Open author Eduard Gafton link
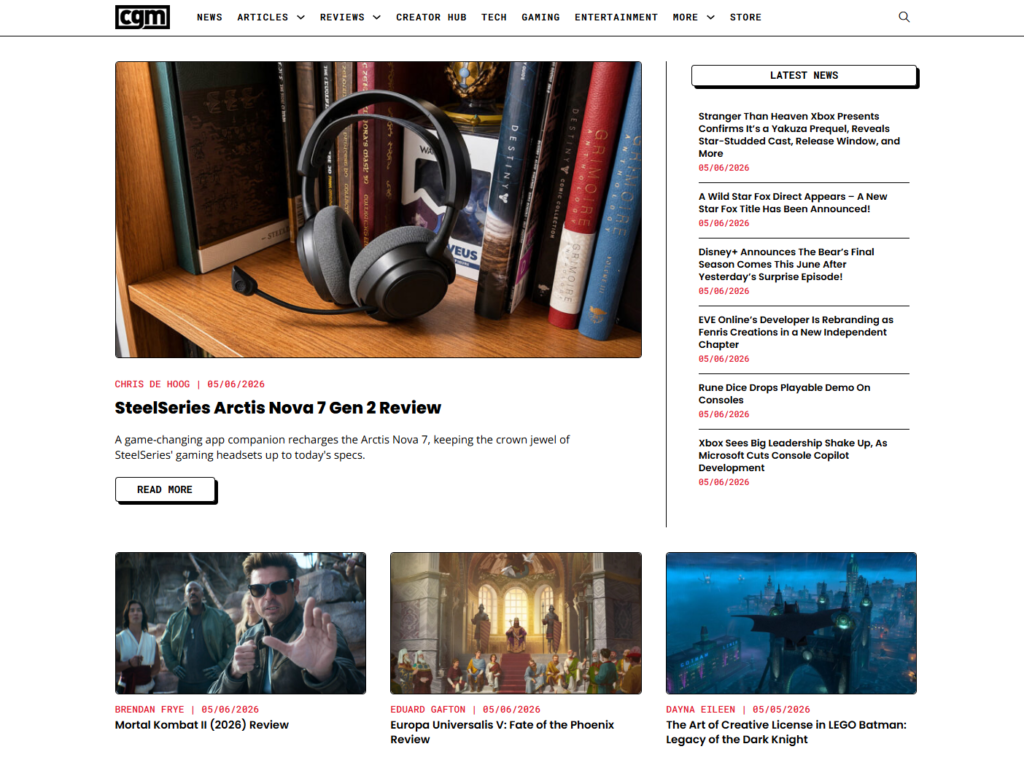Screen dimensions: 1024x760 [x=428, y=710]
